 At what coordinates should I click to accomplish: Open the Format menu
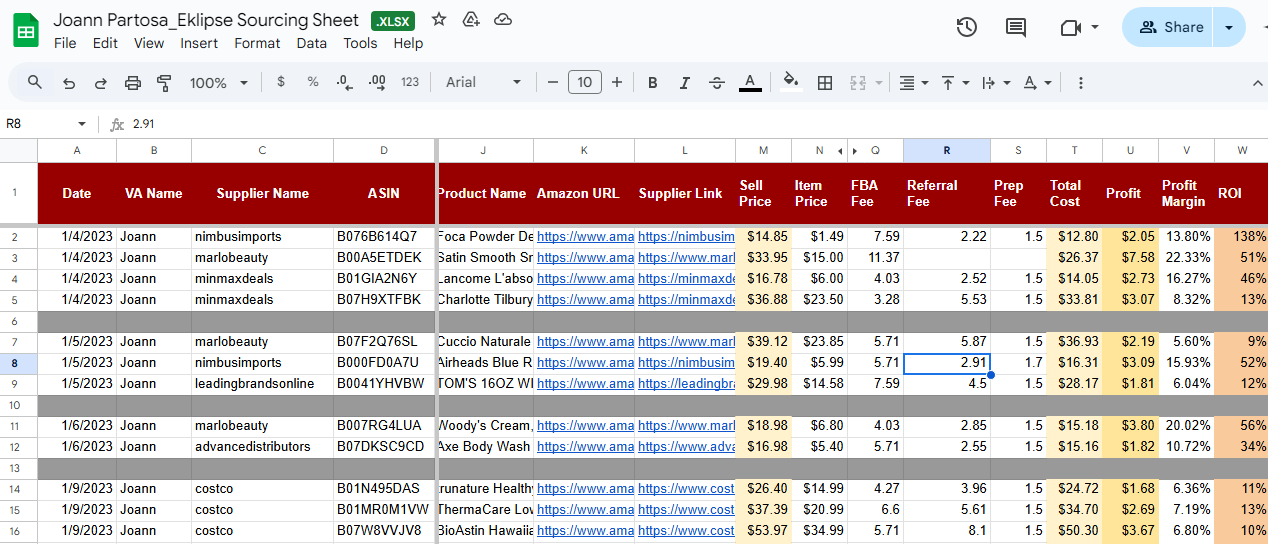click(x=257, y=43)
